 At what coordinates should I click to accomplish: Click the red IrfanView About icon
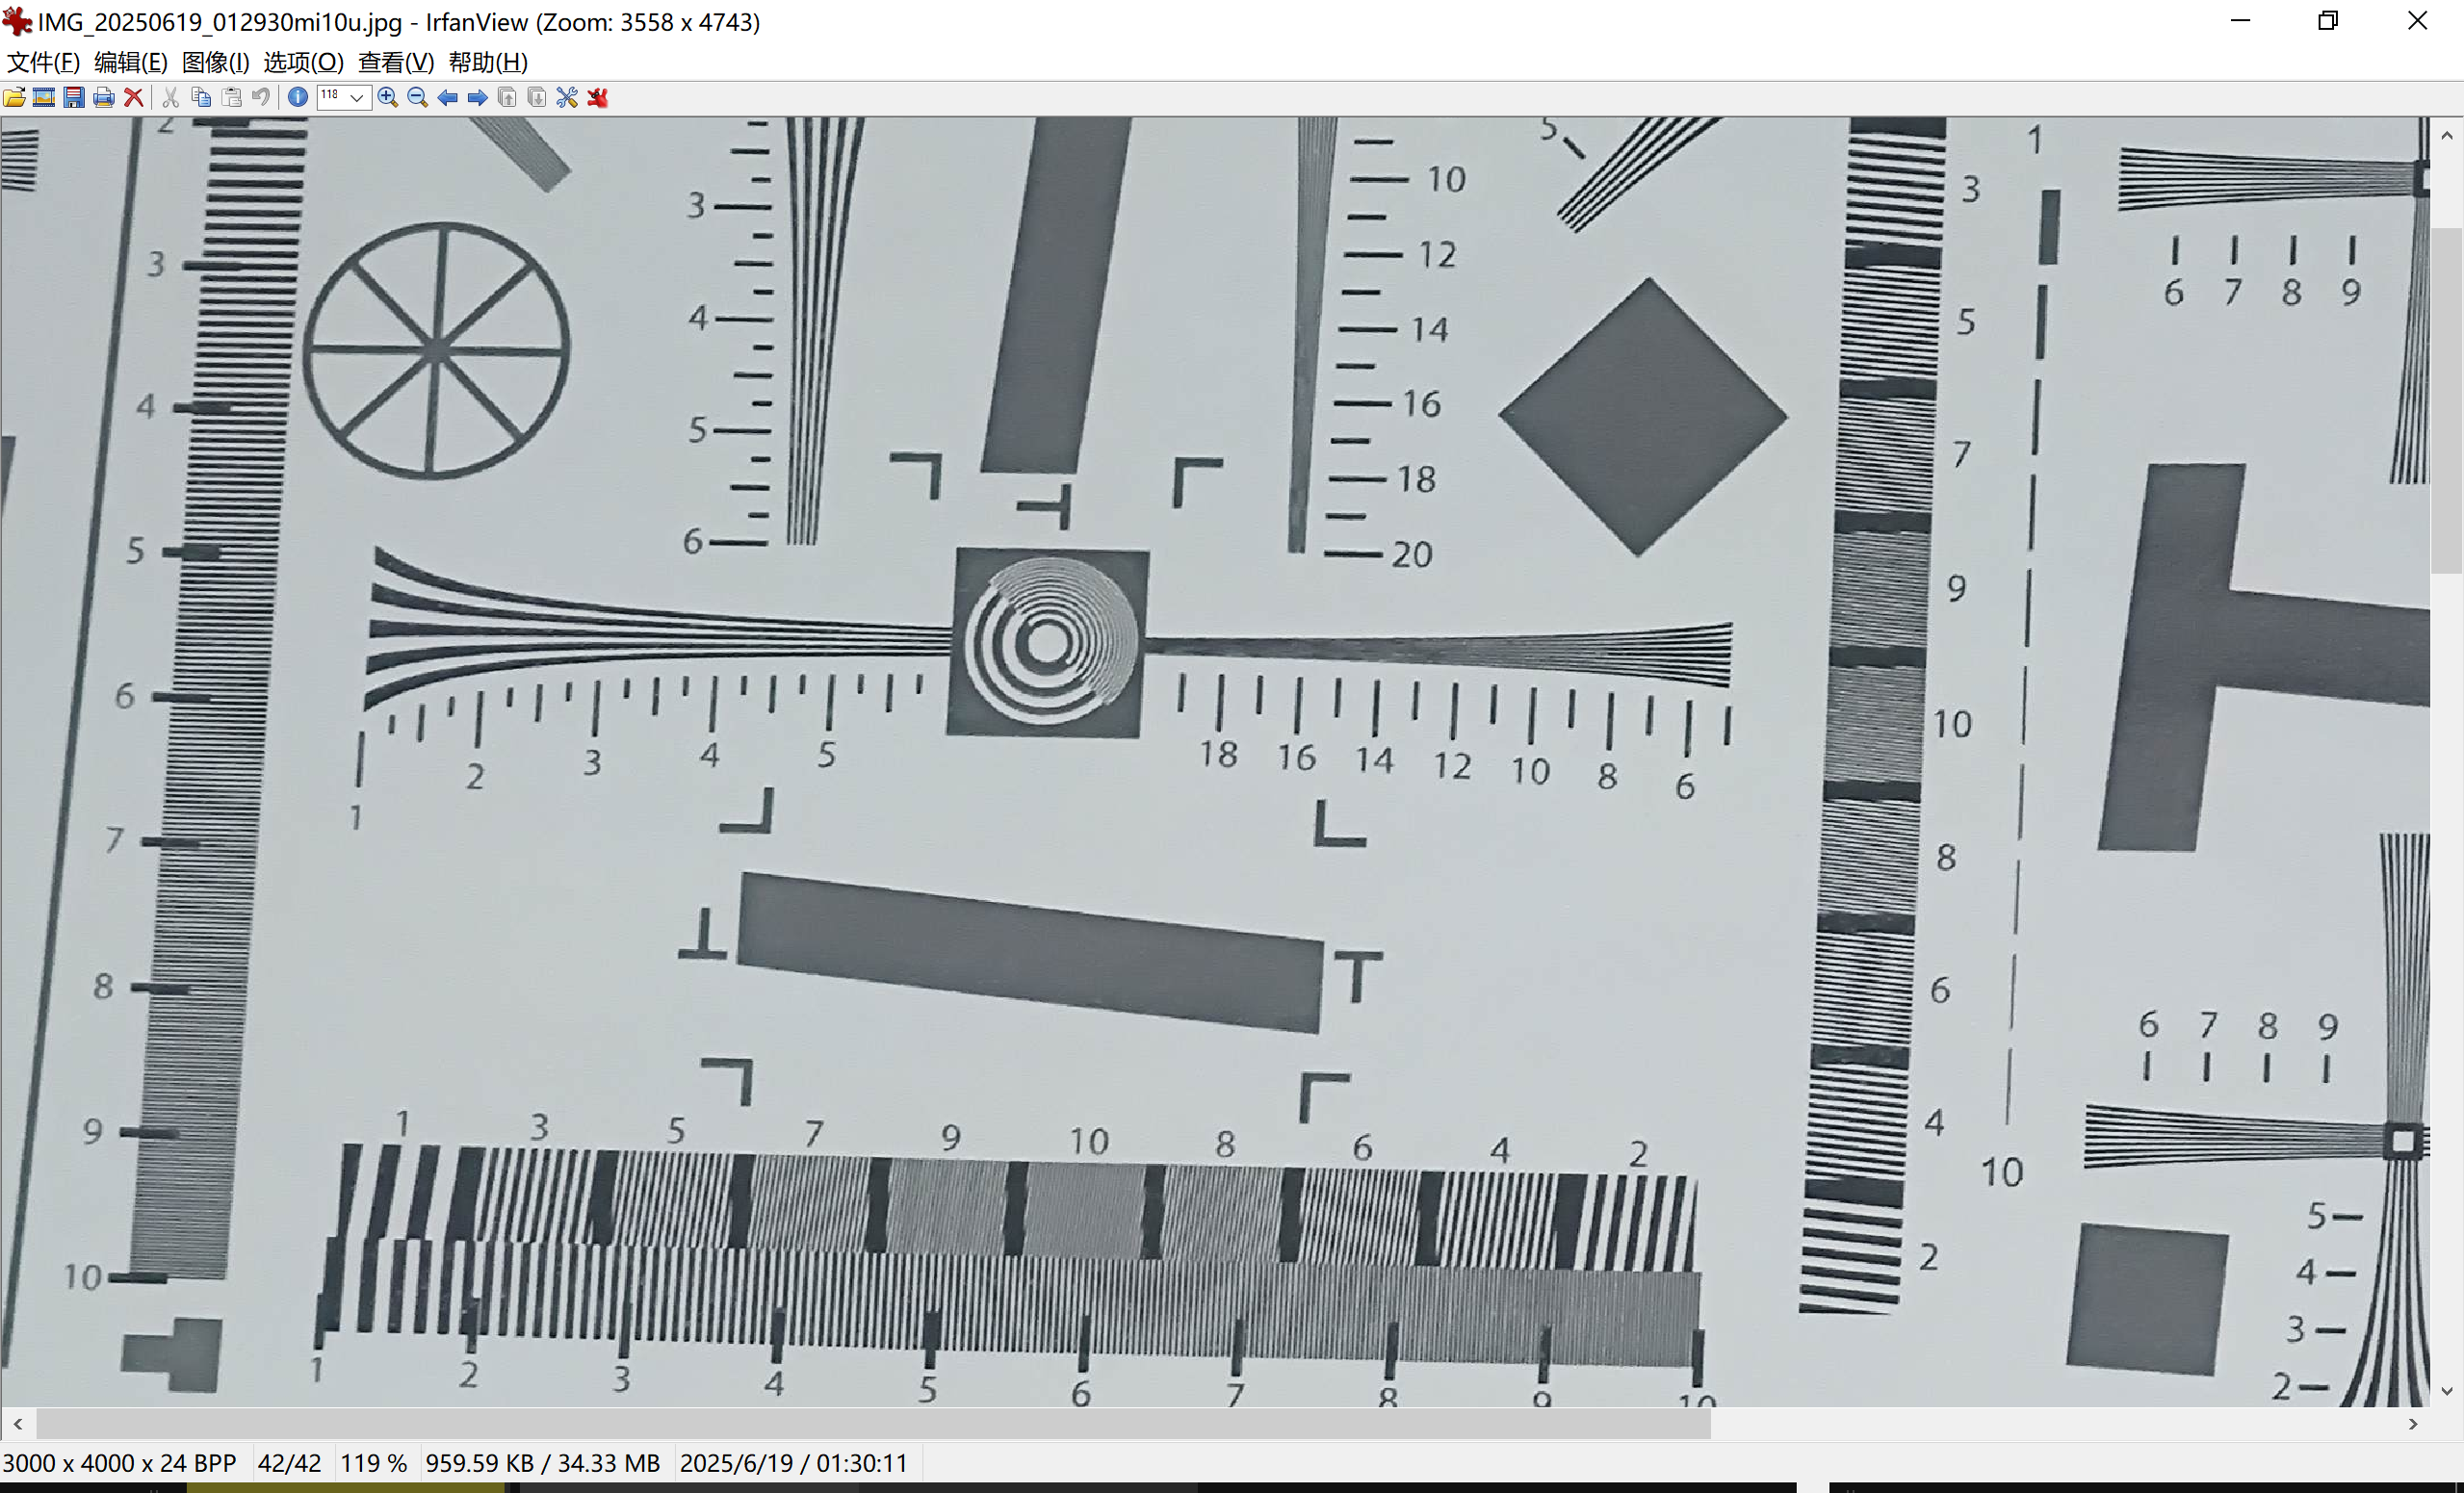(598, 97)
